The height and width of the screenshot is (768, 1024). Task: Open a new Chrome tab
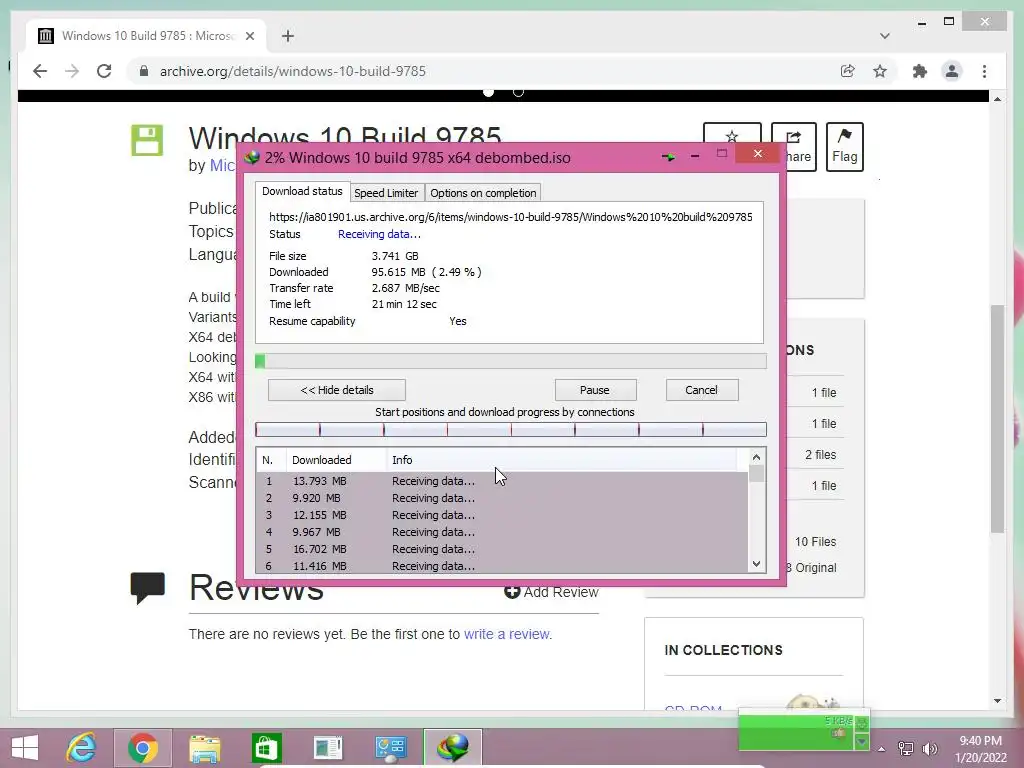point(288,36)
